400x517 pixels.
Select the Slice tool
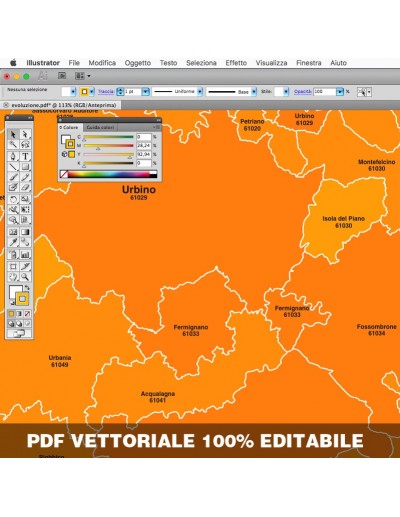[x=25, y=266]
